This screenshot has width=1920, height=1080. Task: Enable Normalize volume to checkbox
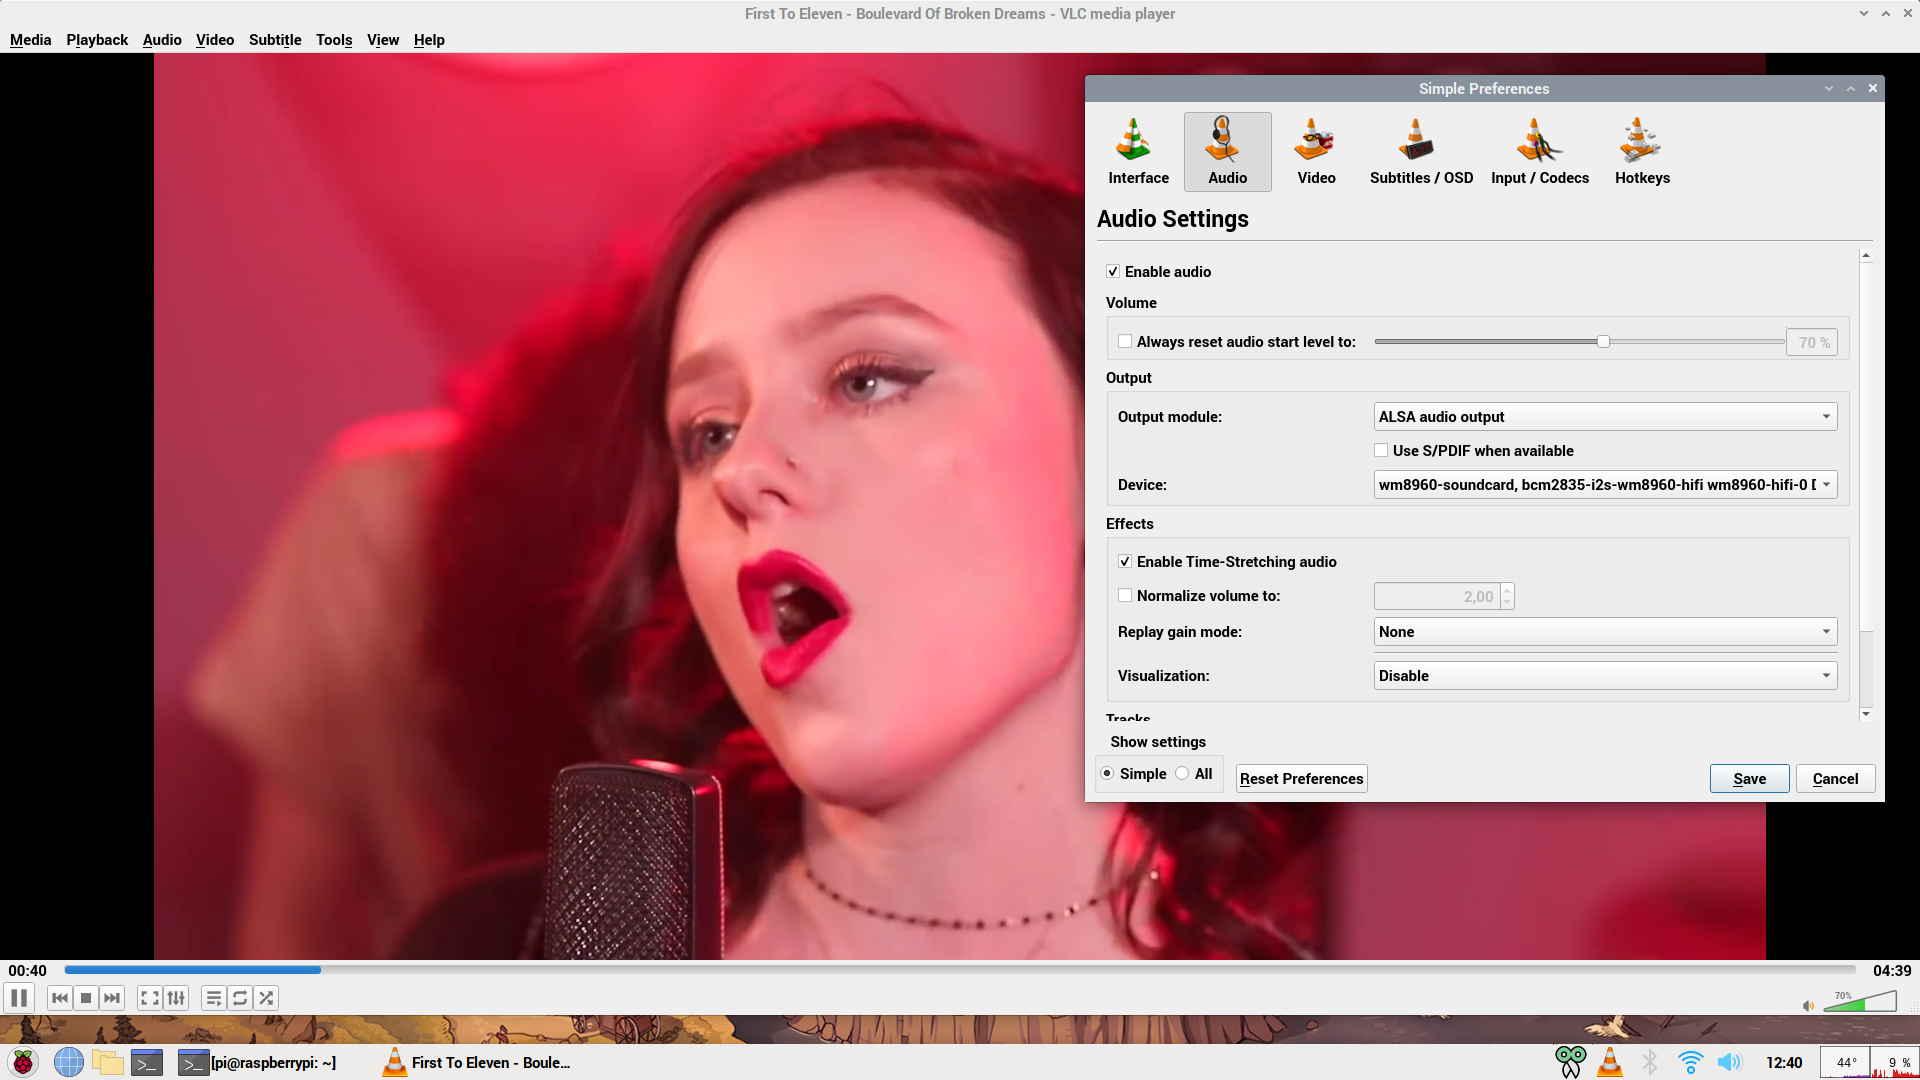click(x=1125, y=596)
